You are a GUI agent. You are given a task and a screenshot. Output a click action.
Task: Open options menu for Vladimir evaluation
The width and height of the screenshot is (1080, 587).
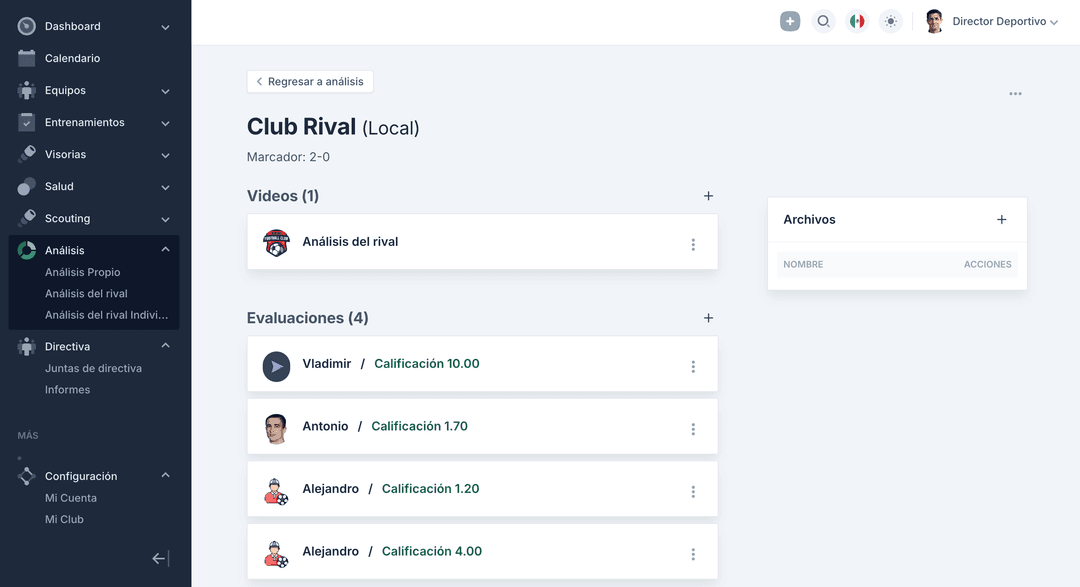pyautogui.click(x=693, y=367)
